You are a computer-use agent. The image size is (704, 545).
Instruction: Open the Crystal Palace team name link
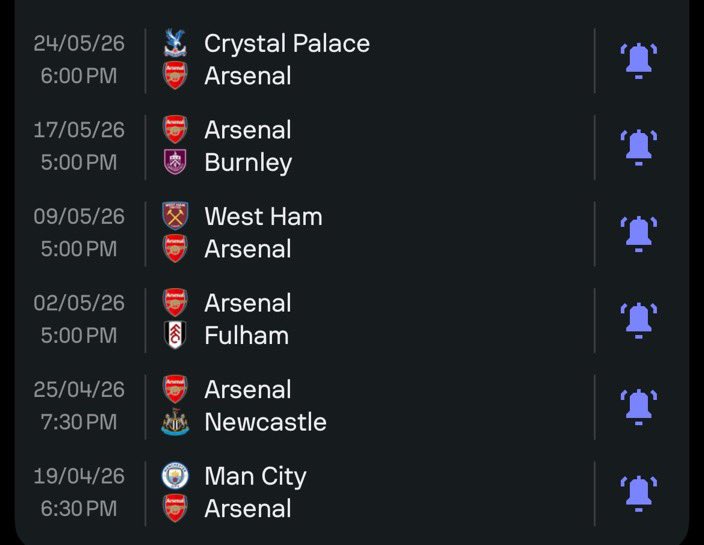286,43
